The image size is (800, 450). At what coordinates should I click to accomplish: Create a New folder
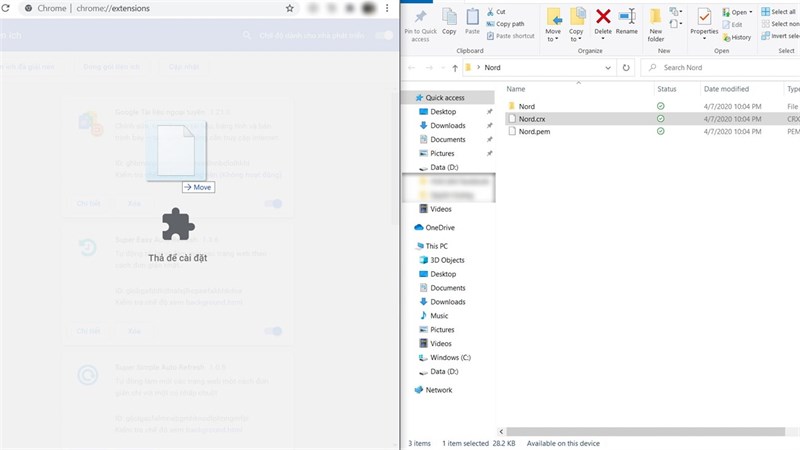point(656,25)
